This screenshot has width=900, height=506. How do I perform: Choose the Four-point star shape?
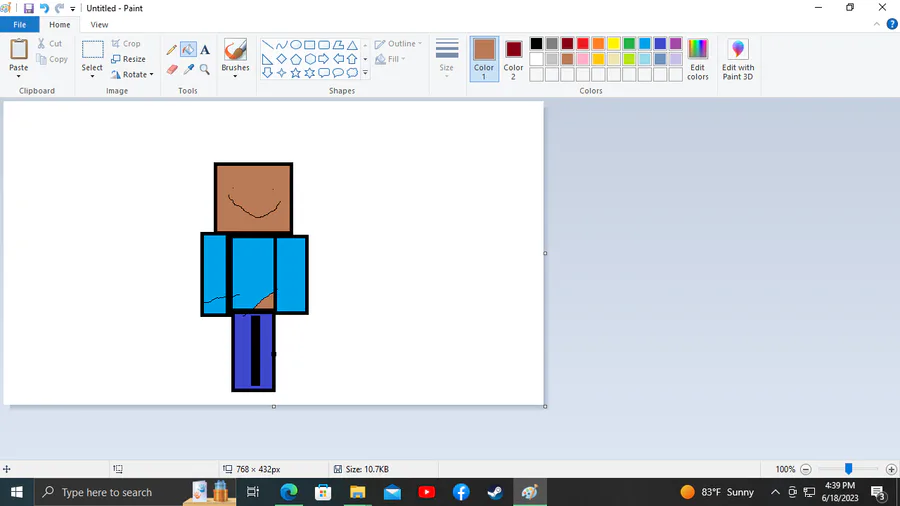pos(281,73)
